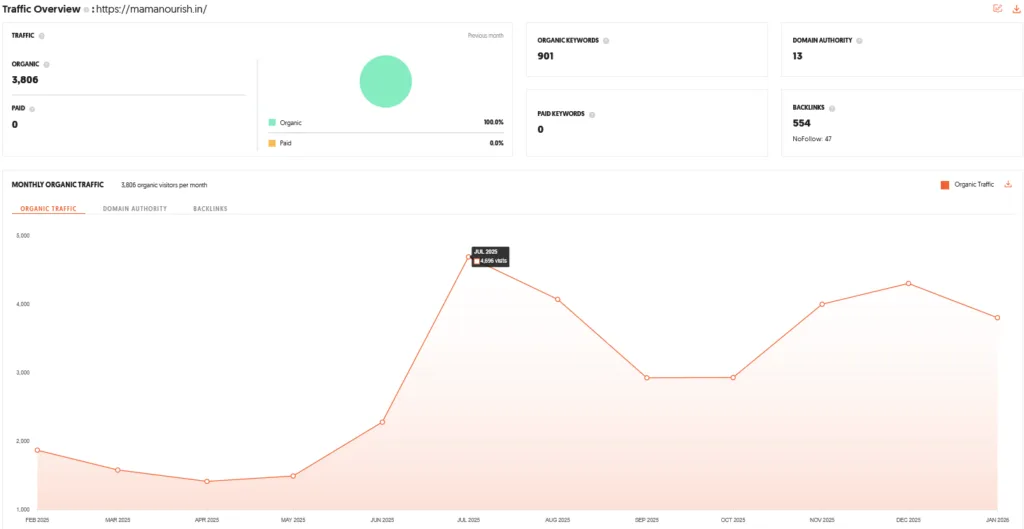Show info for ORGANIC traffic label
1024x529 pixels.
[46, 65]
